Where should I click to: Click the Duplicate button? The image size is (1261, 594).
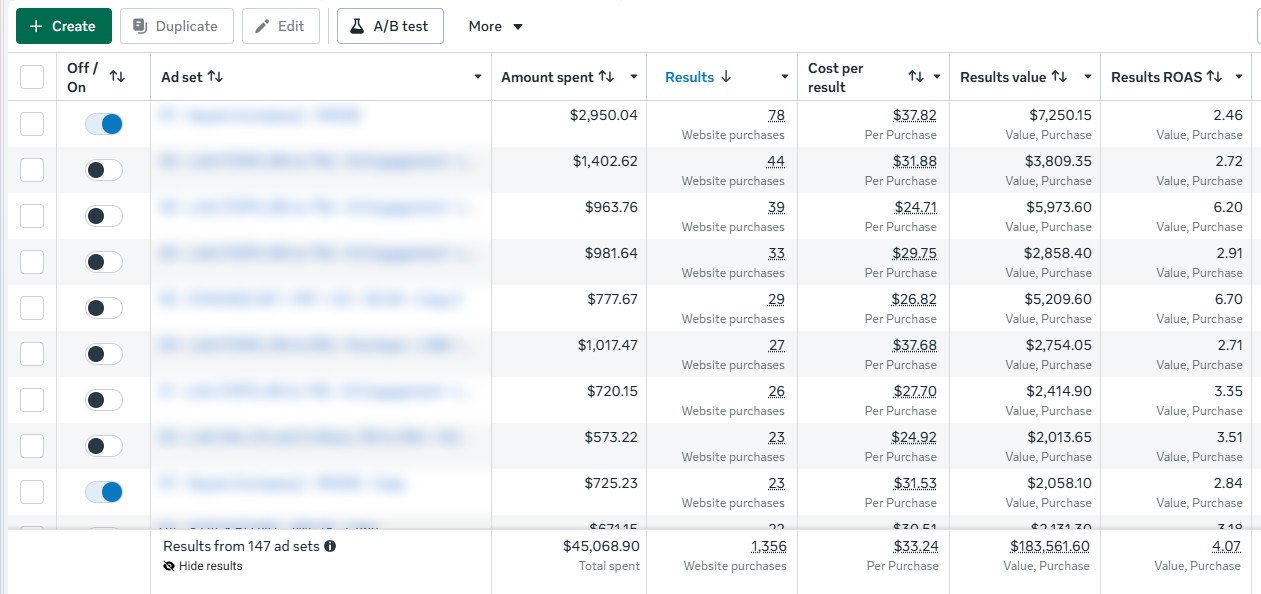click(x=177, y=26)
